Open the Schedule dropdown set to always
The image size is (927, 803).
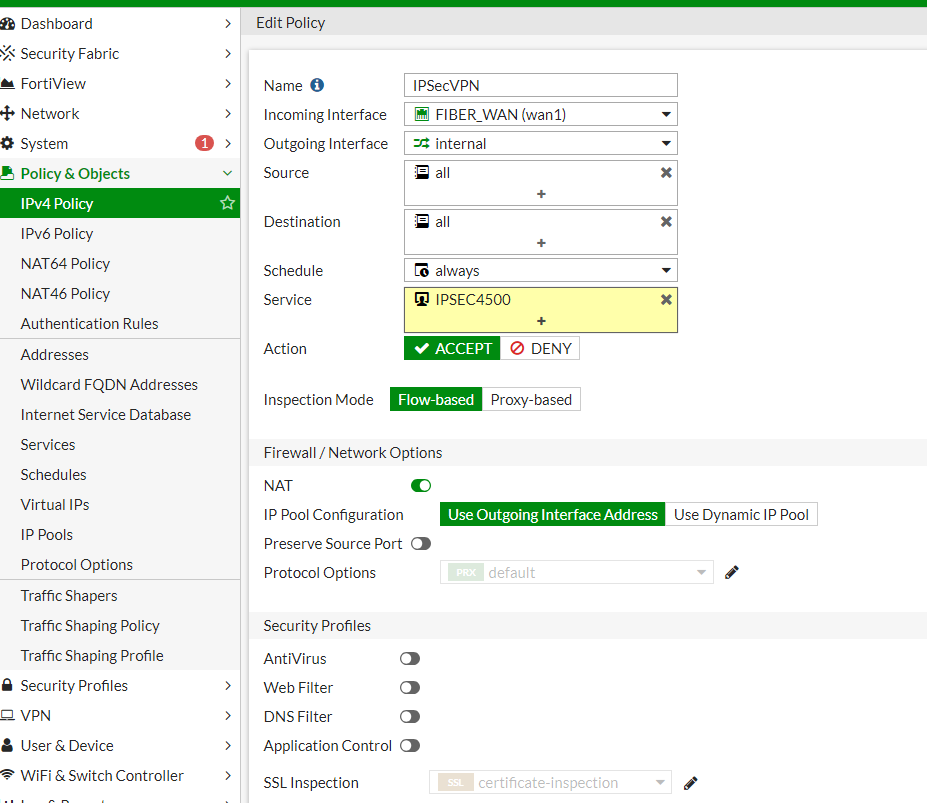click(x=541, y=271)
